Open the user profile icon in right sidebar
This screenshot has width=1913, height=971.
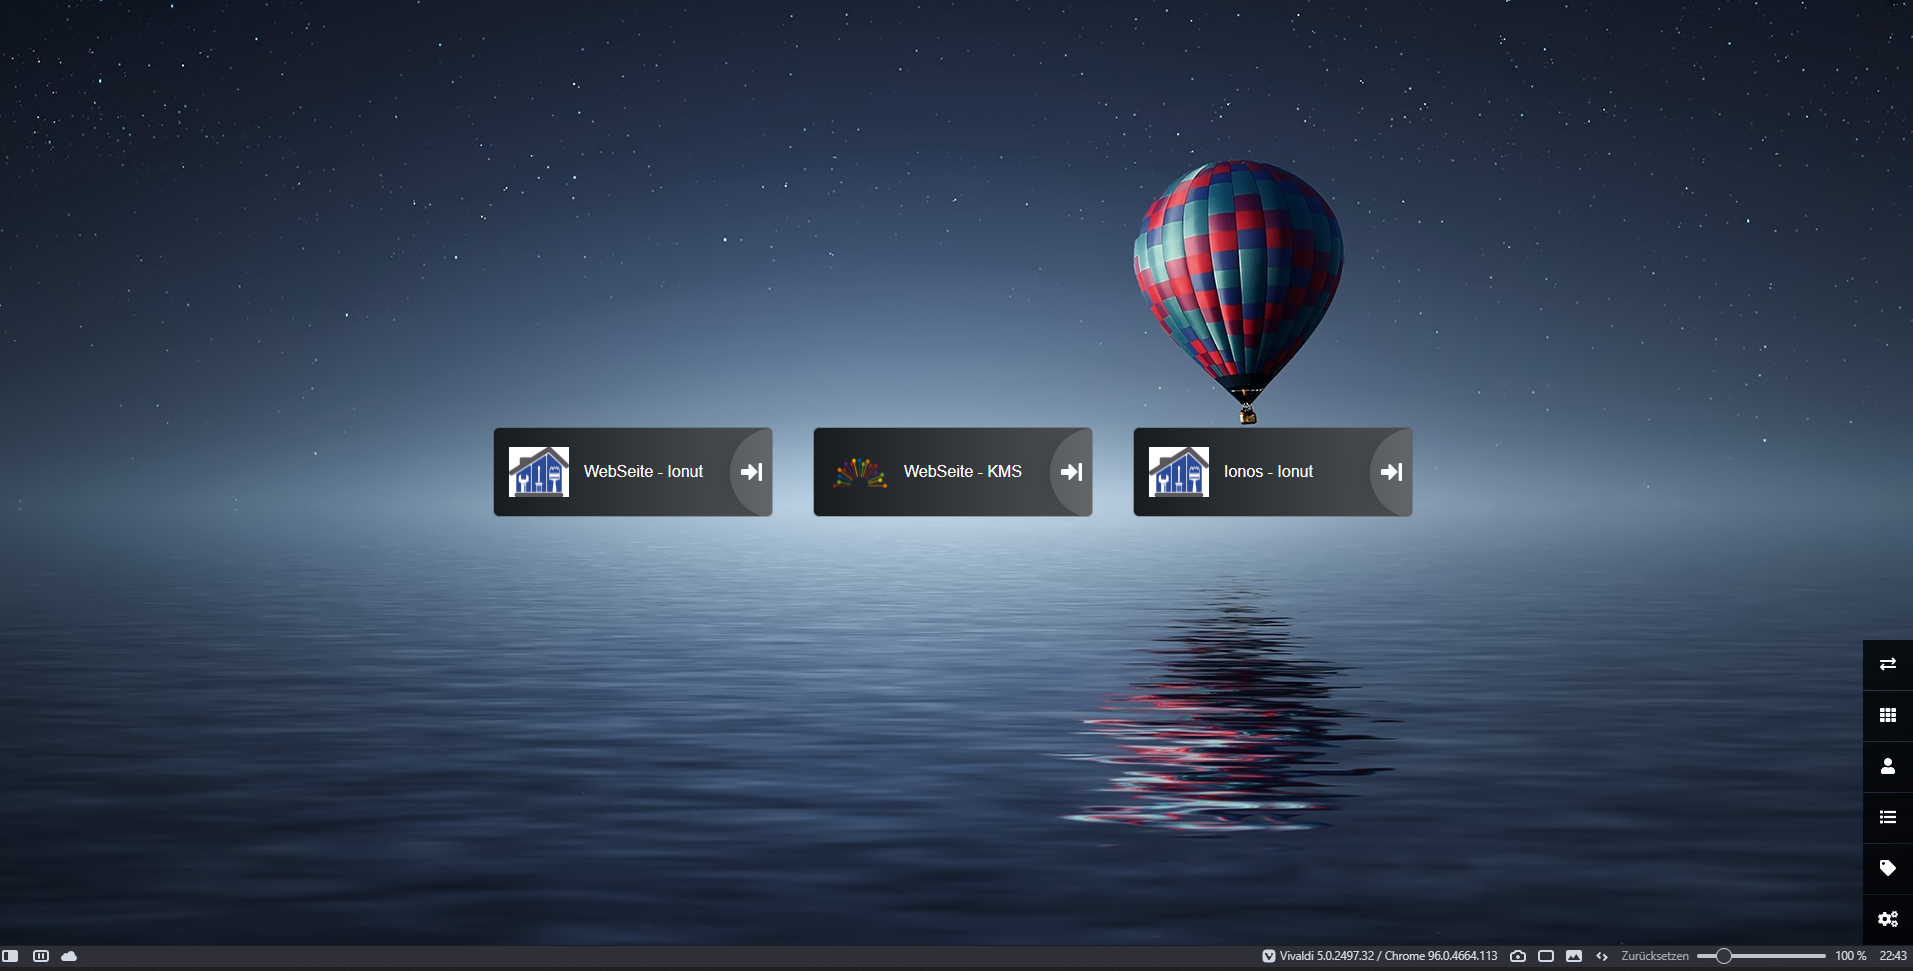[1888, 766]
